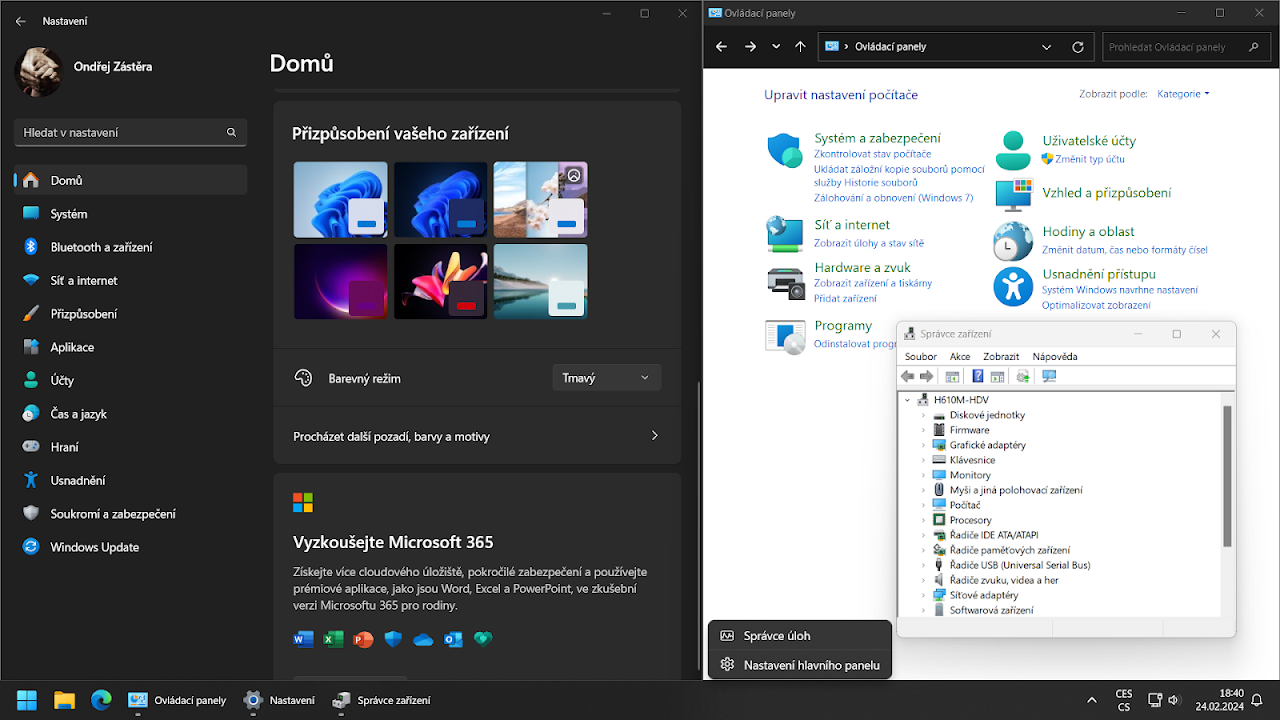Open File Explorer from taskbar
This screenshot has height=720, width=1280.
tap(64, 700)
